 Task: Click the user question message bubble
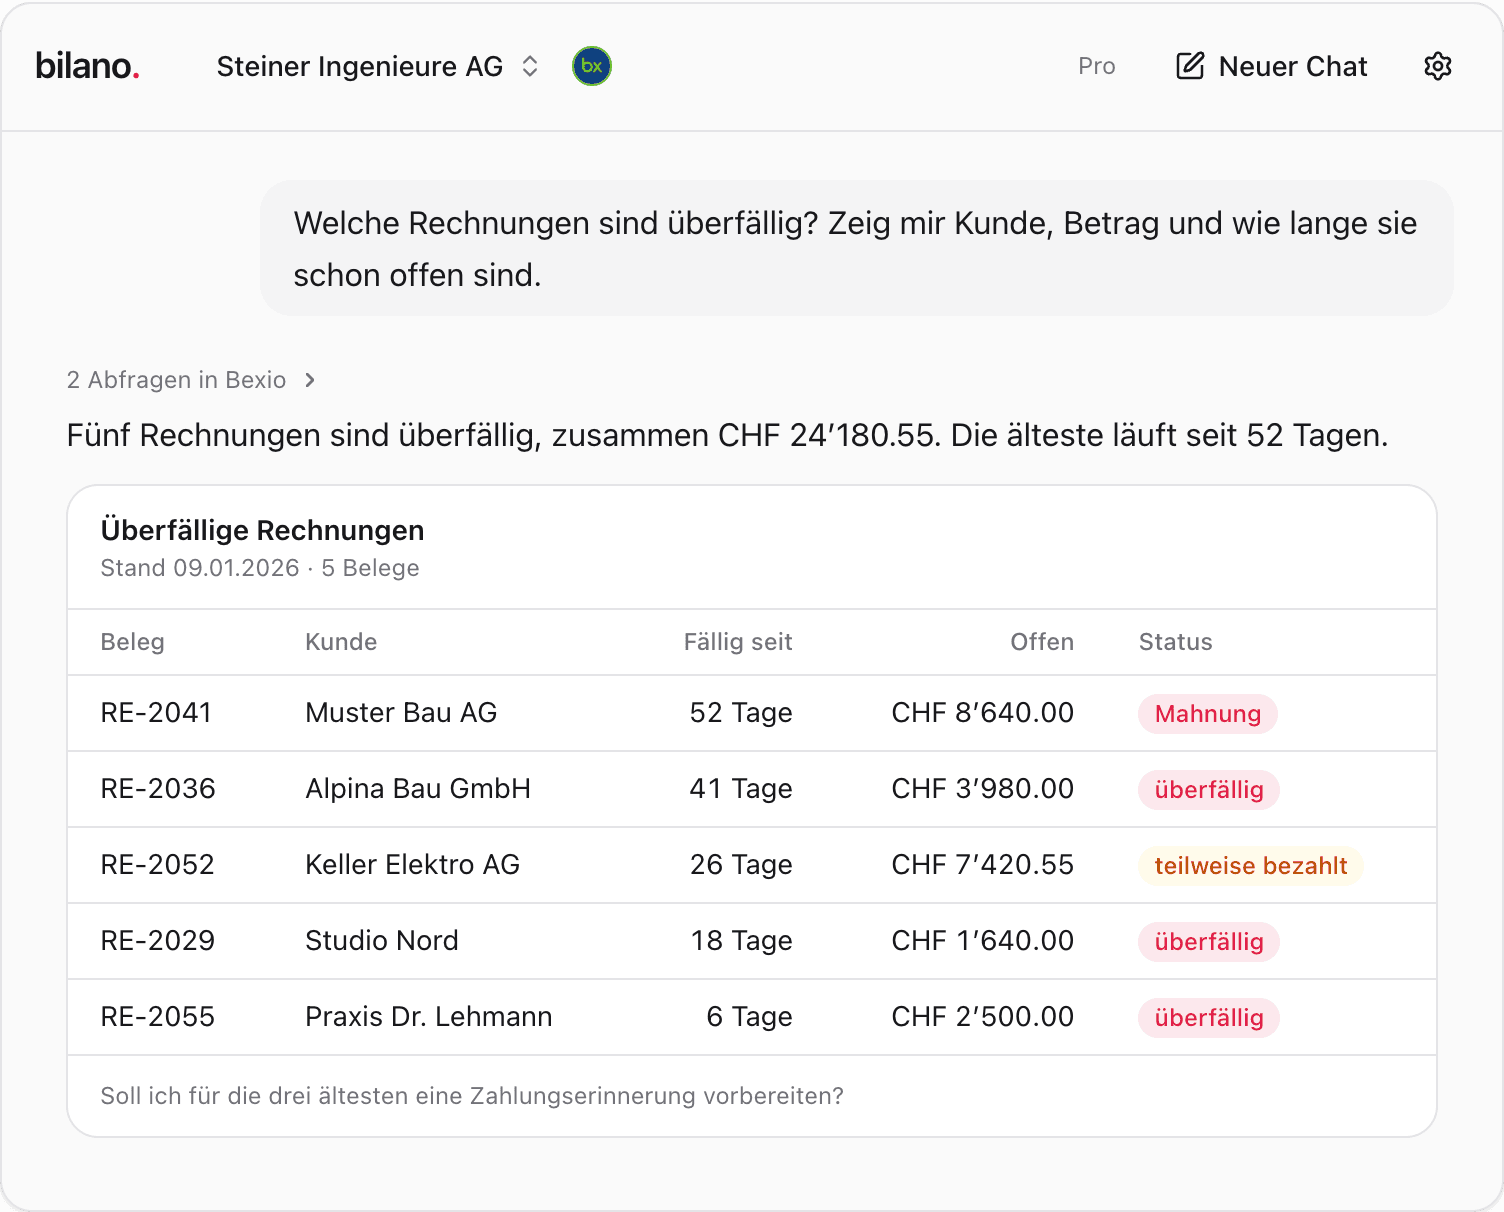point(856,248)
